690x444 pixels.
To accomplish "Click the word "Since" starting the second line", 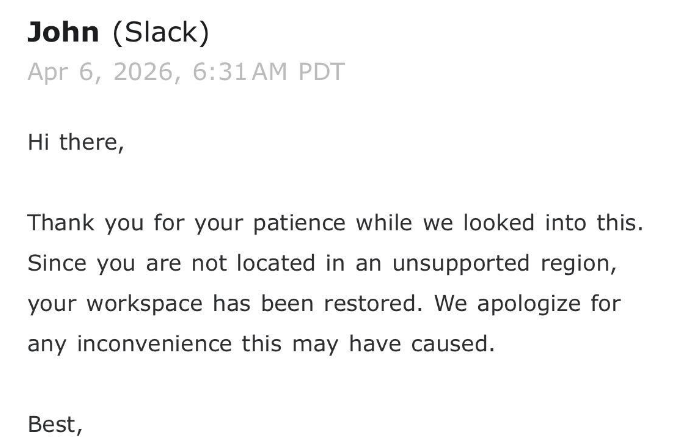I will [57, 264].
